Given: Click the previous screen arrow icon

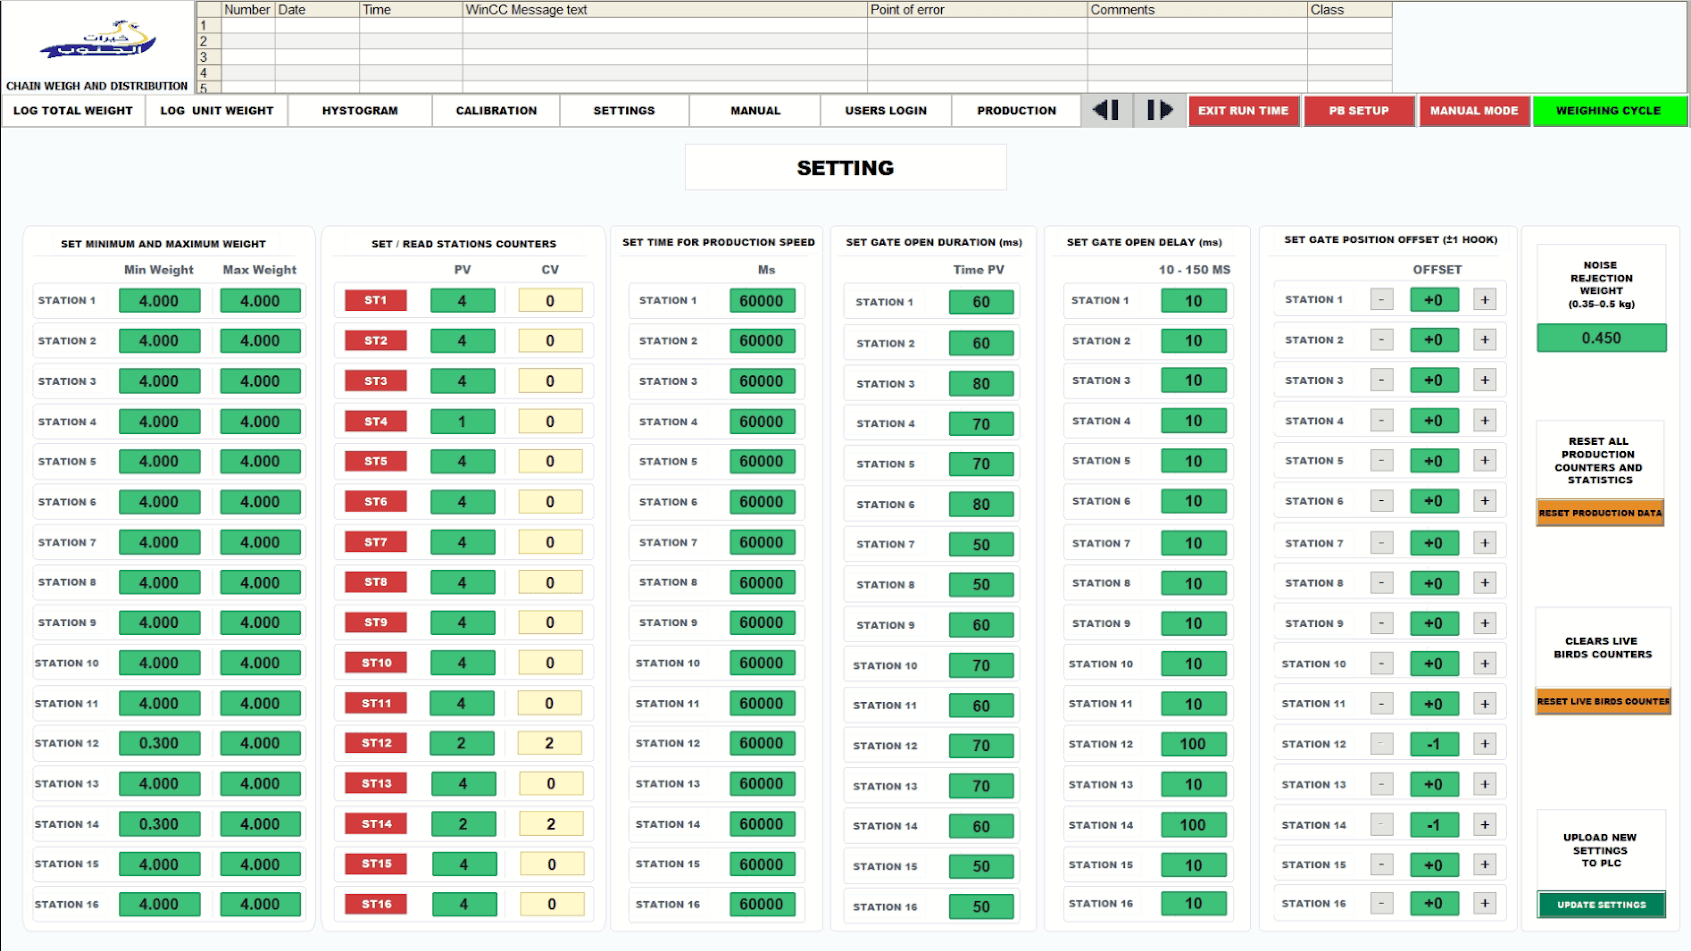Looking at the screenshot, I should point(1106,110).
